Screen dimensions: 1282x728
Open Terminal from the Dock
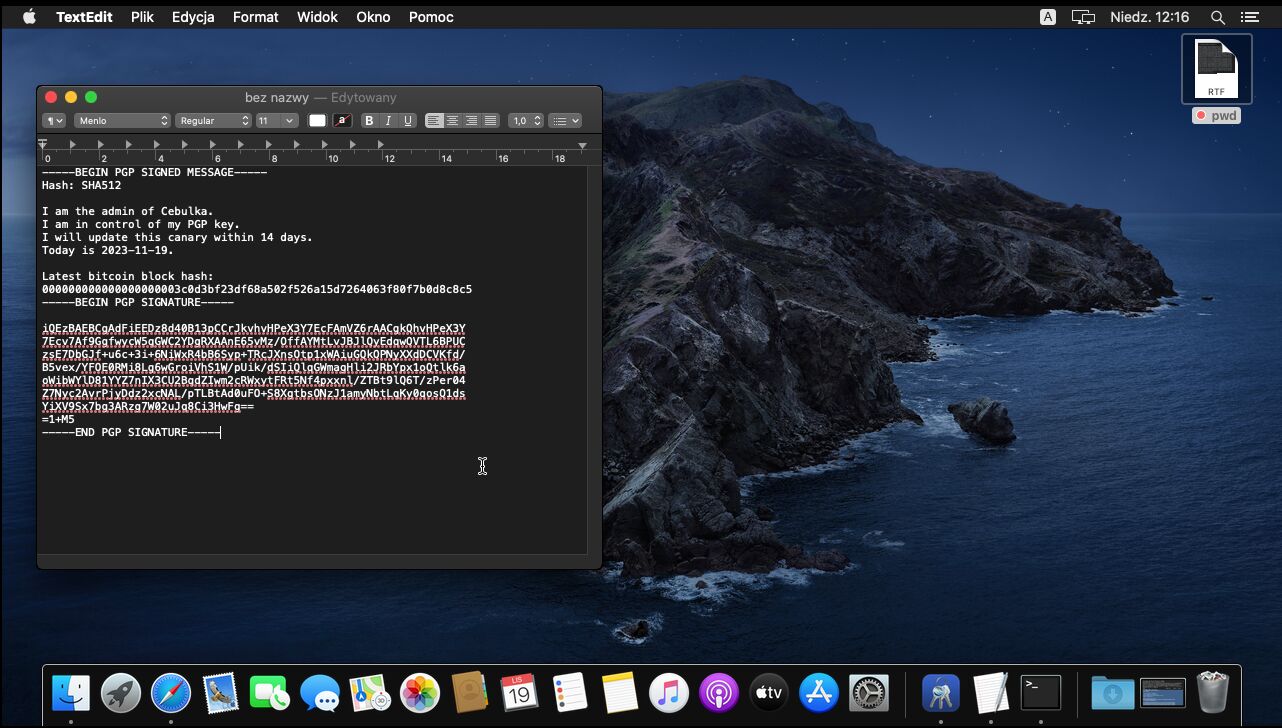click(1040, 692)
